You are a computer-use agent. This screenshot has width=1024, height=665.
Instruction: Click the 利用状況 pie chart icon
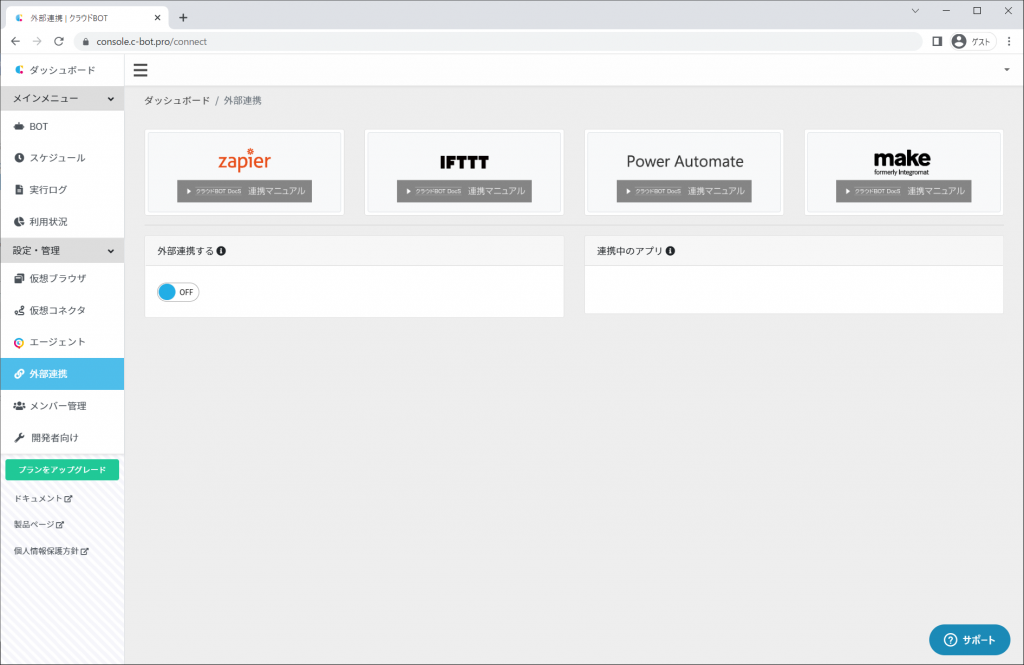point(19,221)
